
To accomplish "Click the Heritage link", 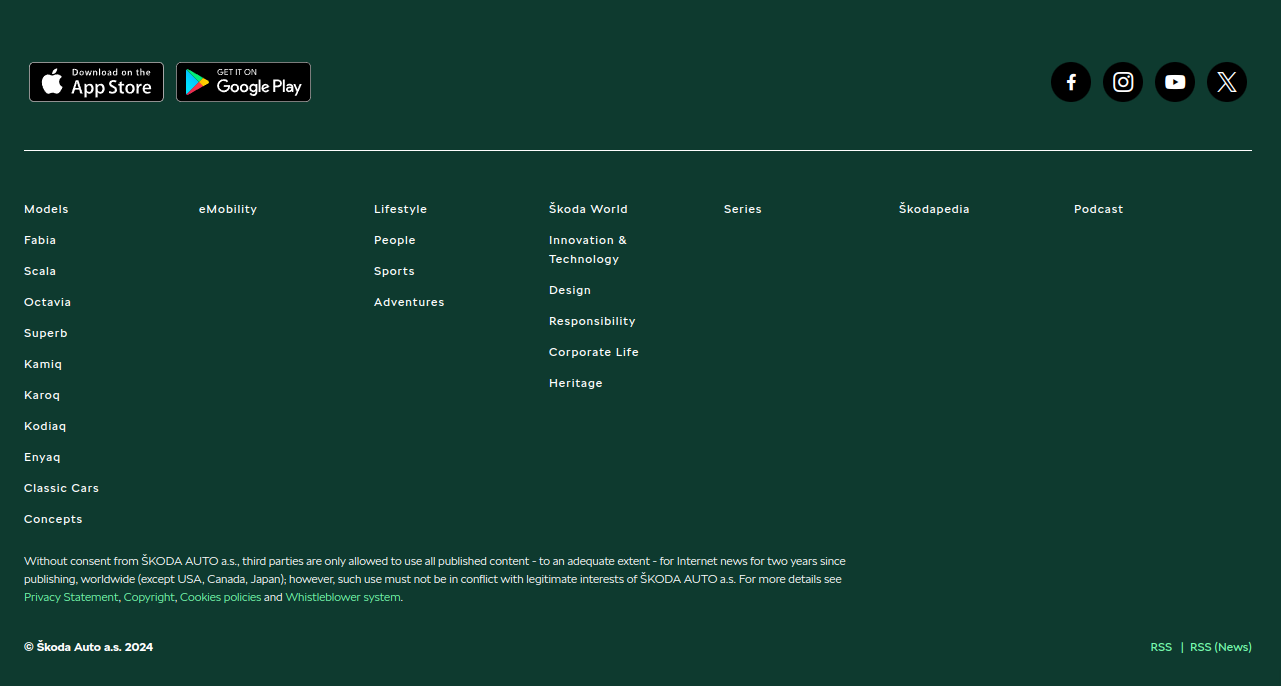I will tap(576, 383).
